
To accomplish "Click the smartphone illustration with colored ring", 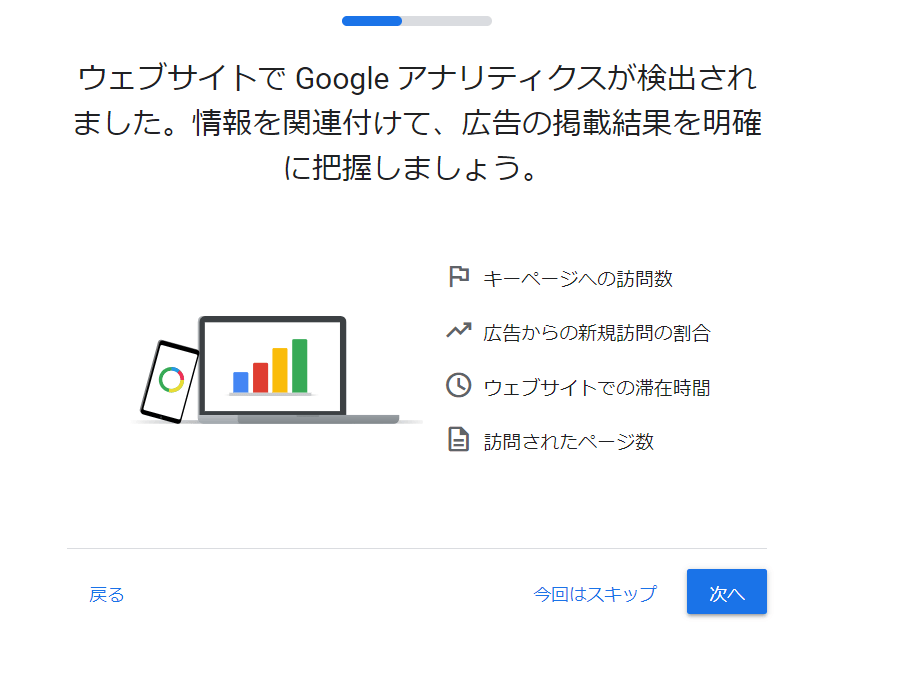I will click(170, 382).
